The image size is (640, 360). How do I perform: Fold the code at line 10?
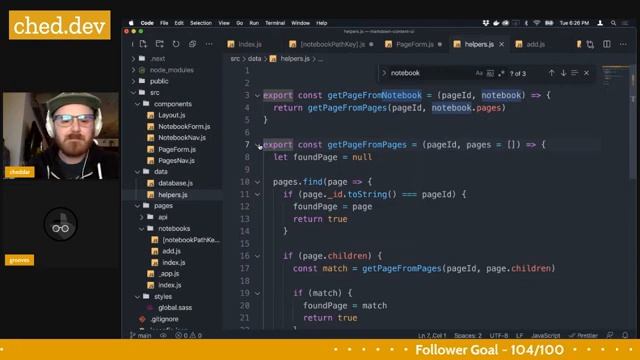(258, 182)
